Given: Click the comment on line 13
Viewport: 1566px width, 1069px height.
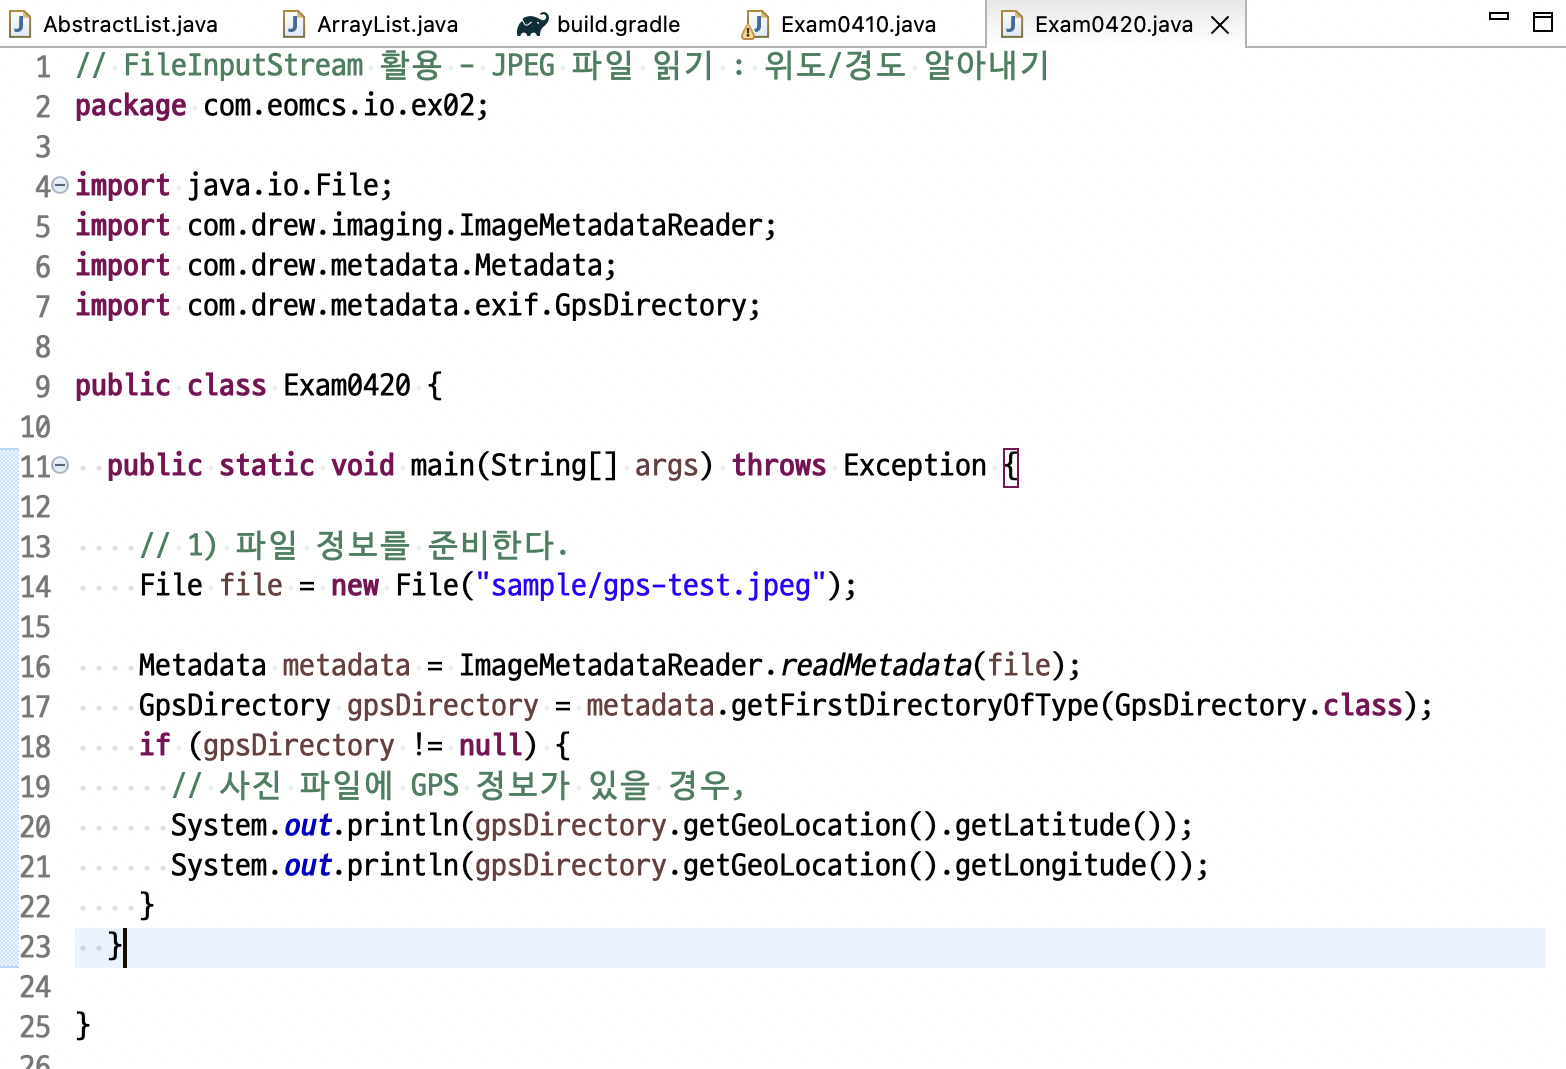Looking at the screenshot, I should (354, 546).
